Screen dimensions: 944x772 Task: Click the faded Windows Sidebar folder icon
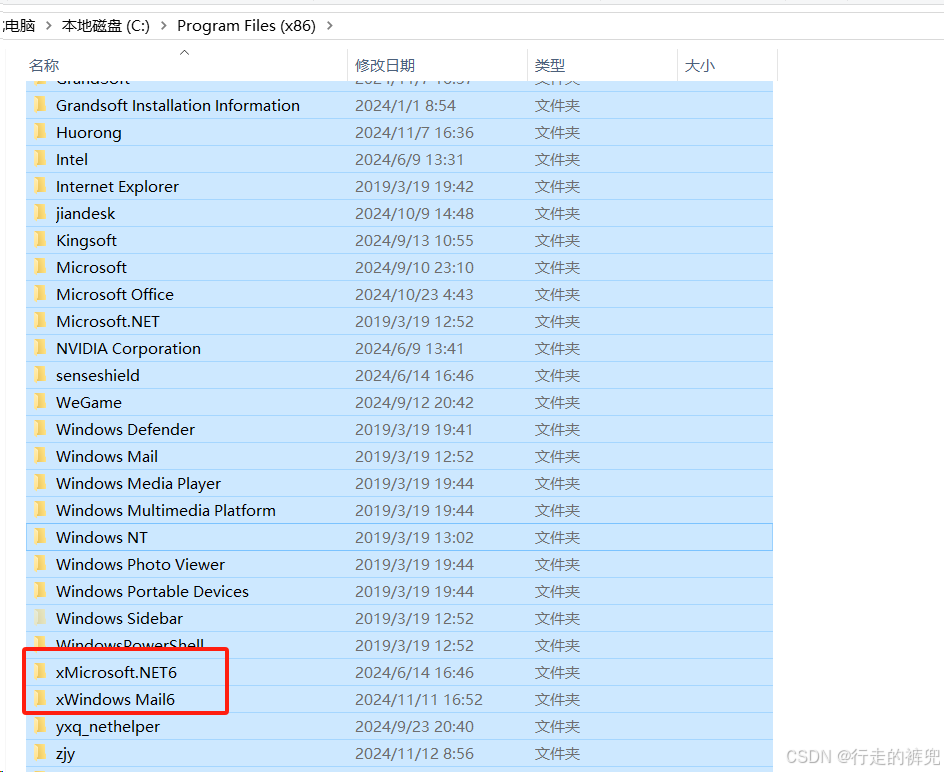40,617
